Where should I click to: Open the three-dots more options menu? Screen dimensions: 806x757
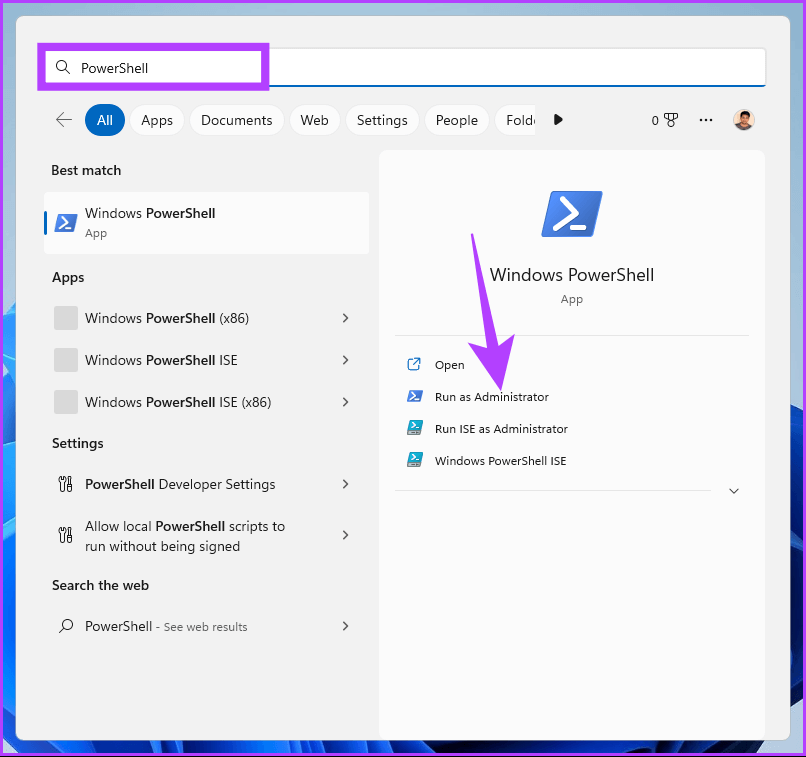point(706,120)
